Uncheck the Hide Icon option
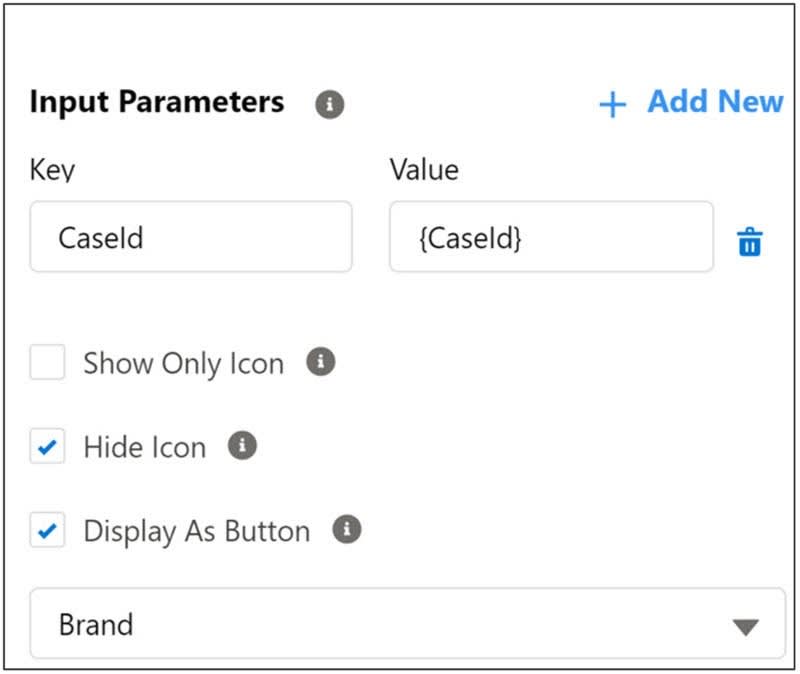 click(x=46, y=446)
